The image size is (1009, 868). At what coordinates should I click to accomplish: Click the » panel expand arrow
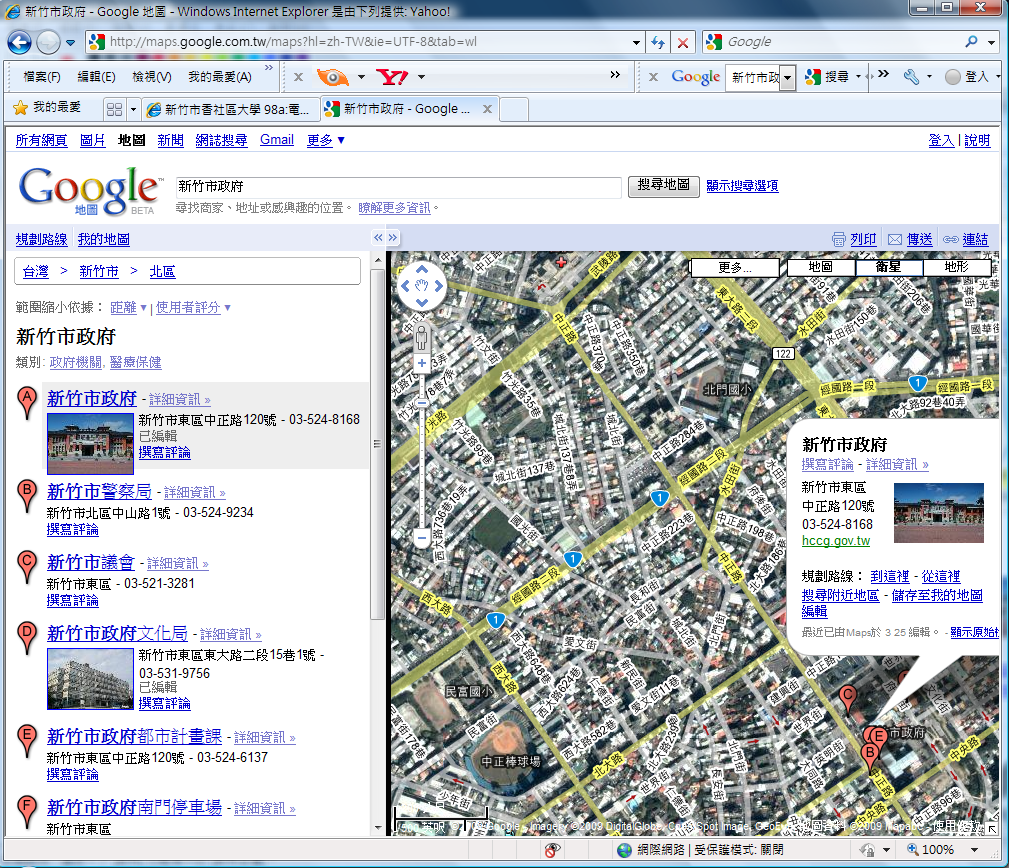(393, 237)
